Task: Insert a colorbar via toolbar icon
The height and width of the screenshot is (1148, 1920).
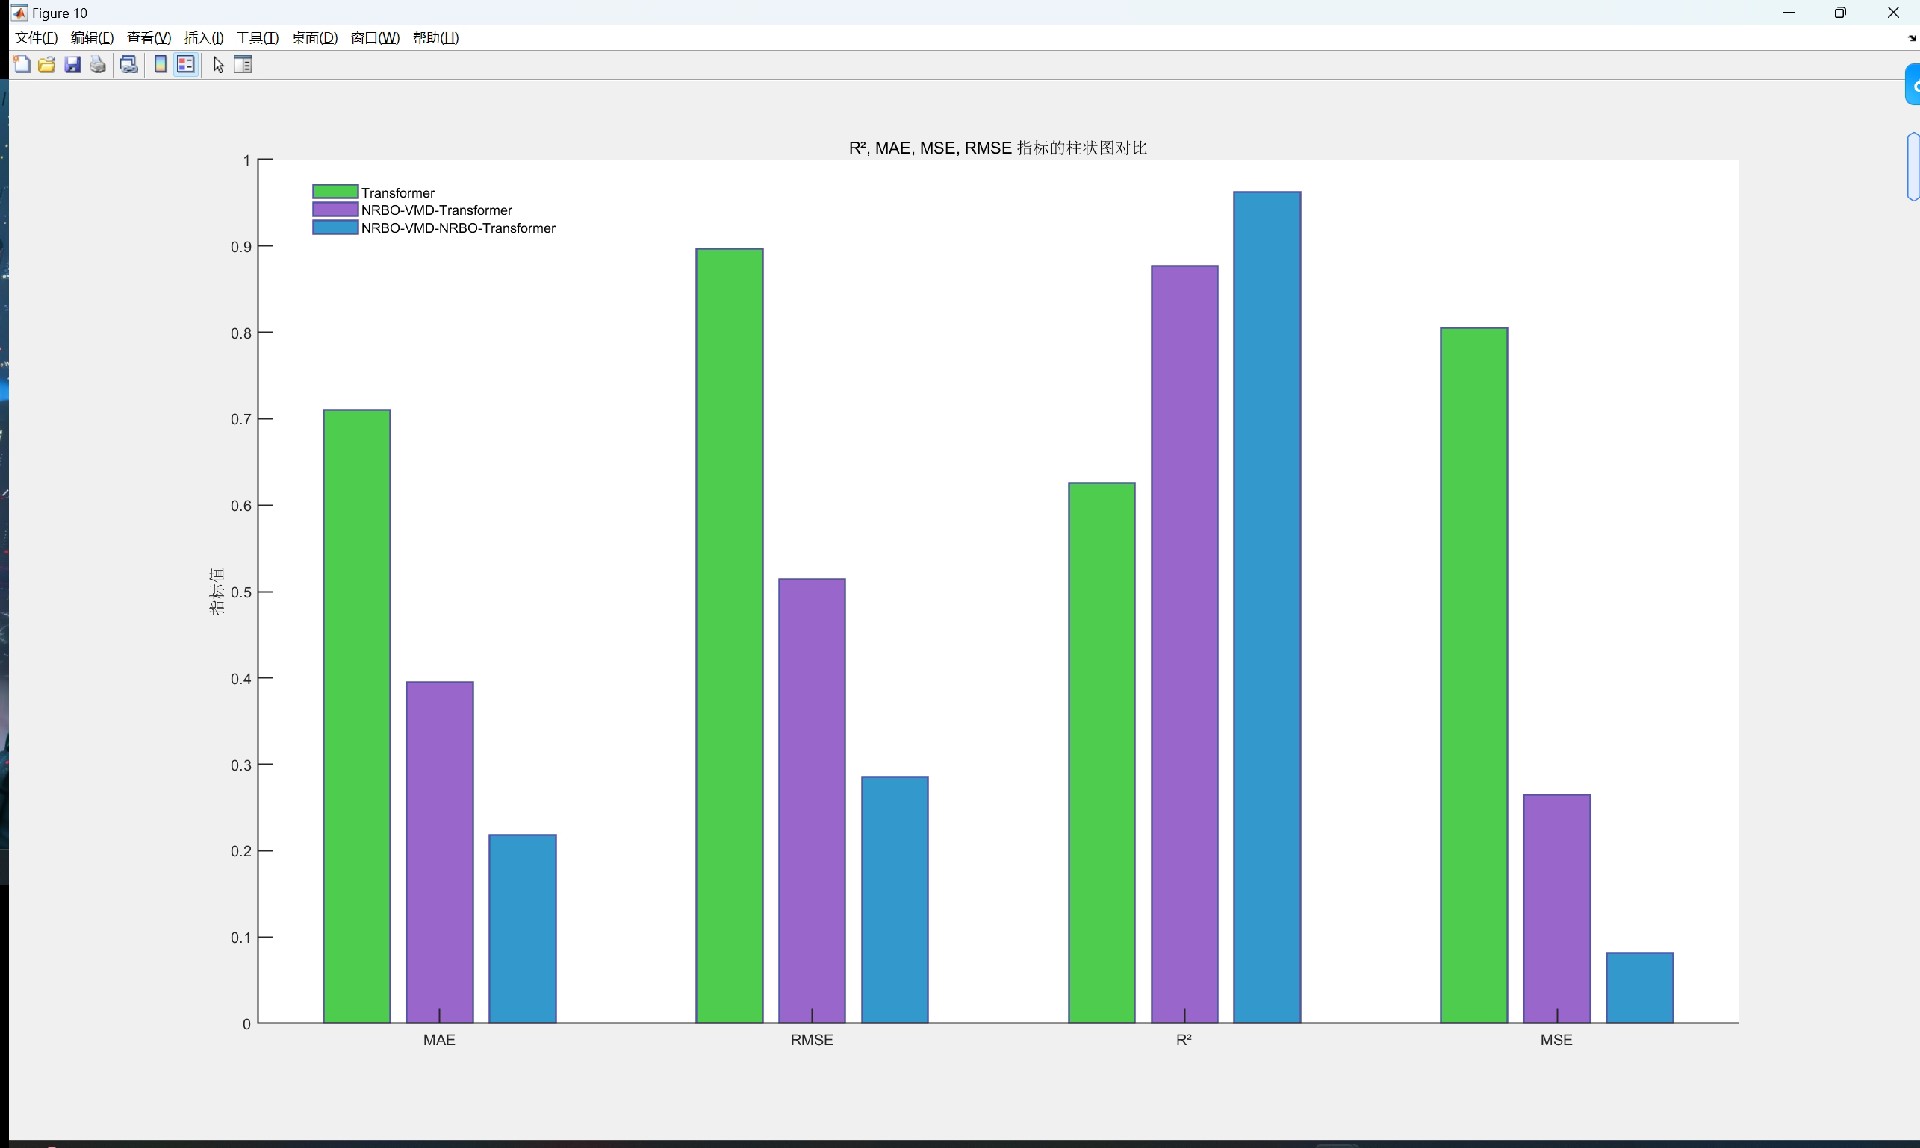Action: pos(160,65)
